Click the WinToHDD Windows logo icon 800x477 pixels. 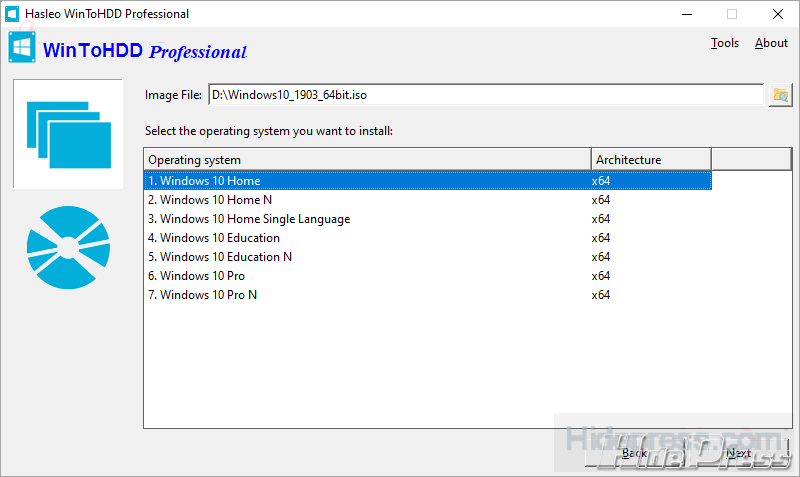point(23,48)
